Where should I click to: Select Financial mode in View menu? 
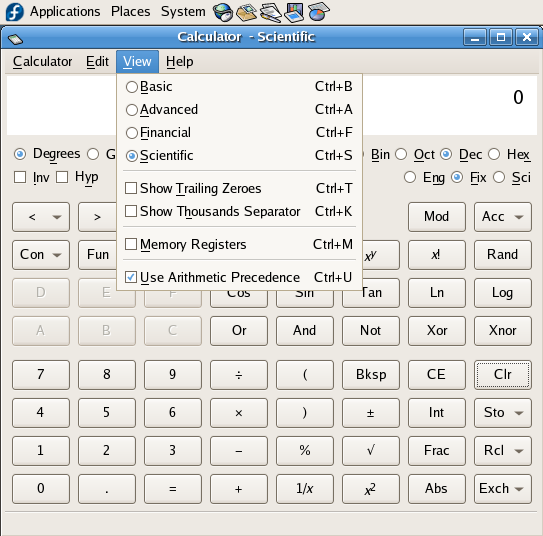(239, 133)
